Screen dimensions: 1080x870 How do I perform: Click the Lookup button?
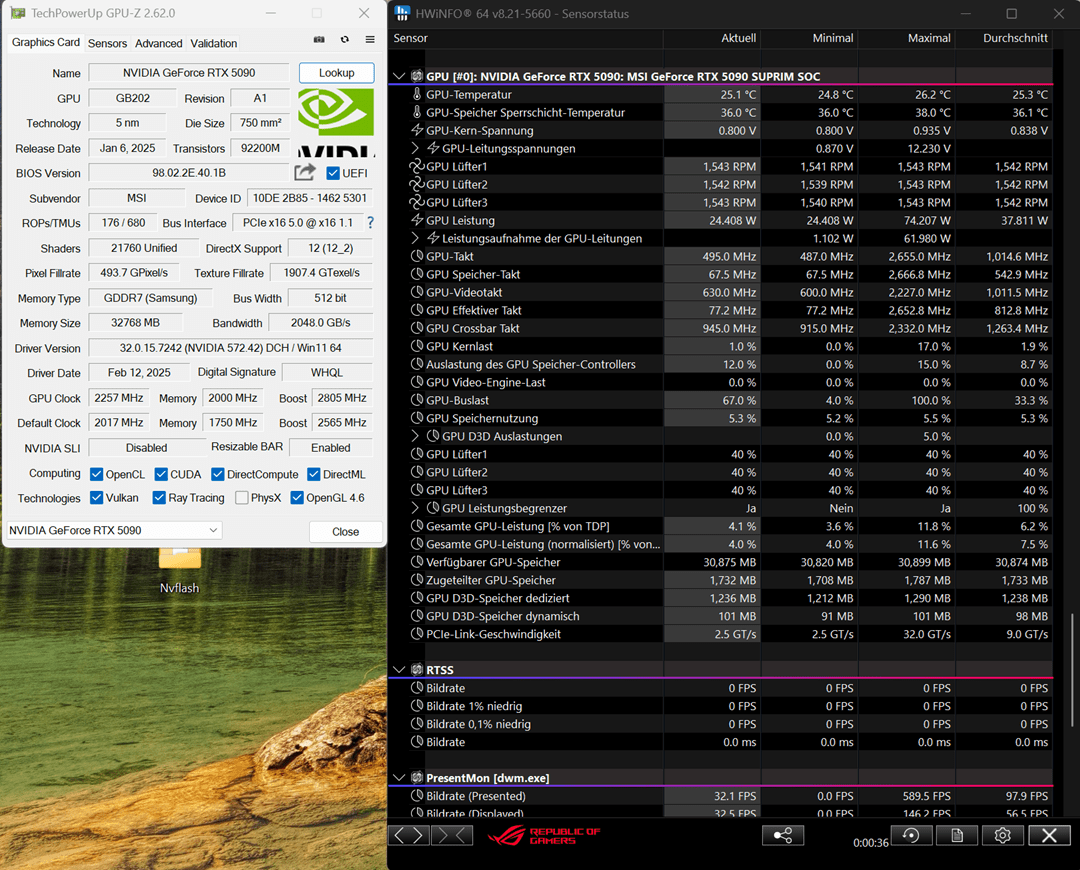336,72
